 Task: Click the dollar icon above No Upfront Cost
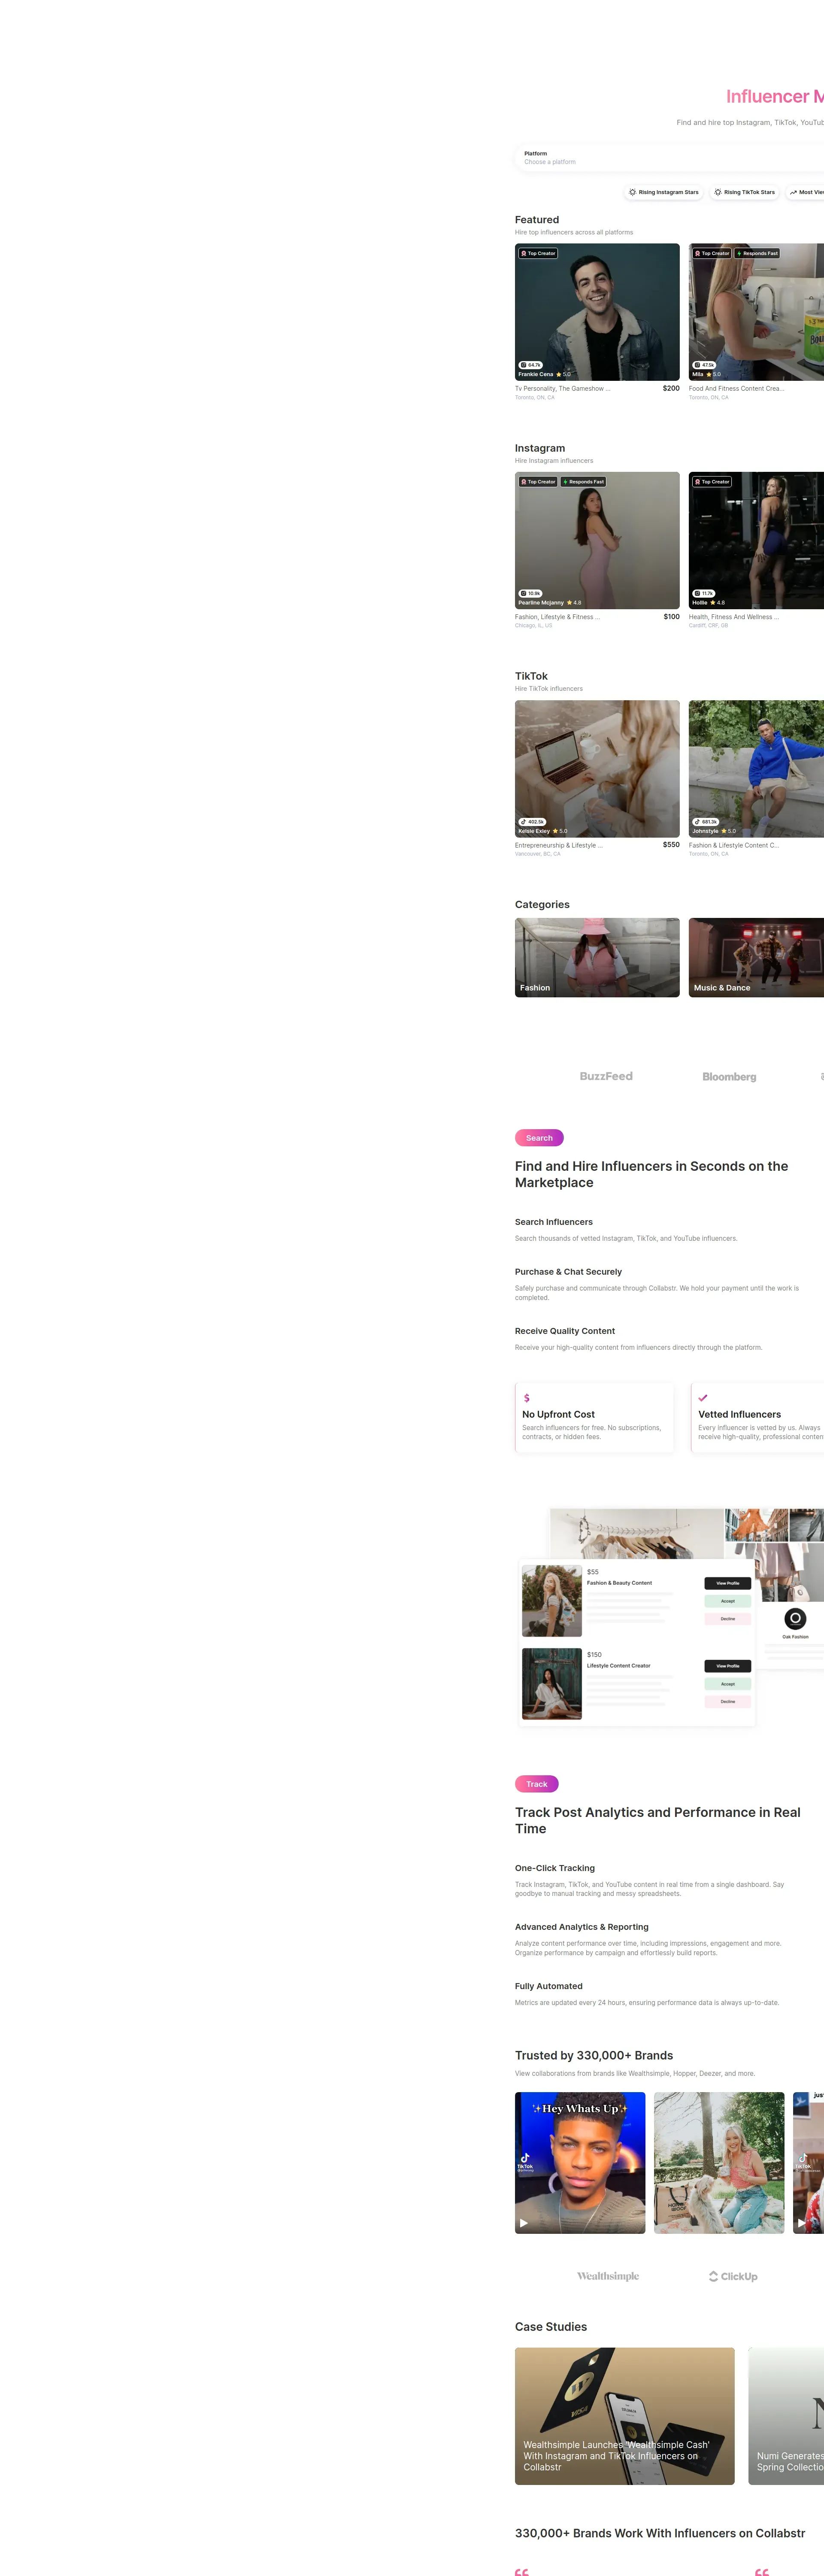pyautogui.click(x=526, y=1398)
